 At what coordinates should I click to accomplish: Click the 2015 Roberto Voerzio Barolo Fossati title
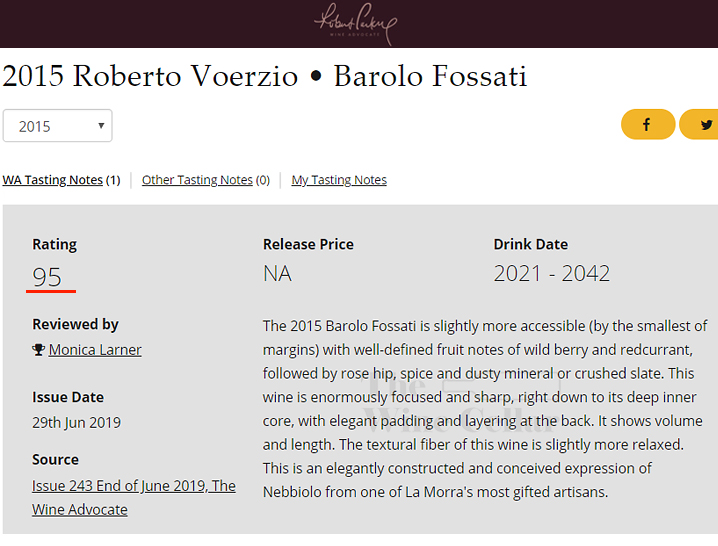[x=265, y=76]
